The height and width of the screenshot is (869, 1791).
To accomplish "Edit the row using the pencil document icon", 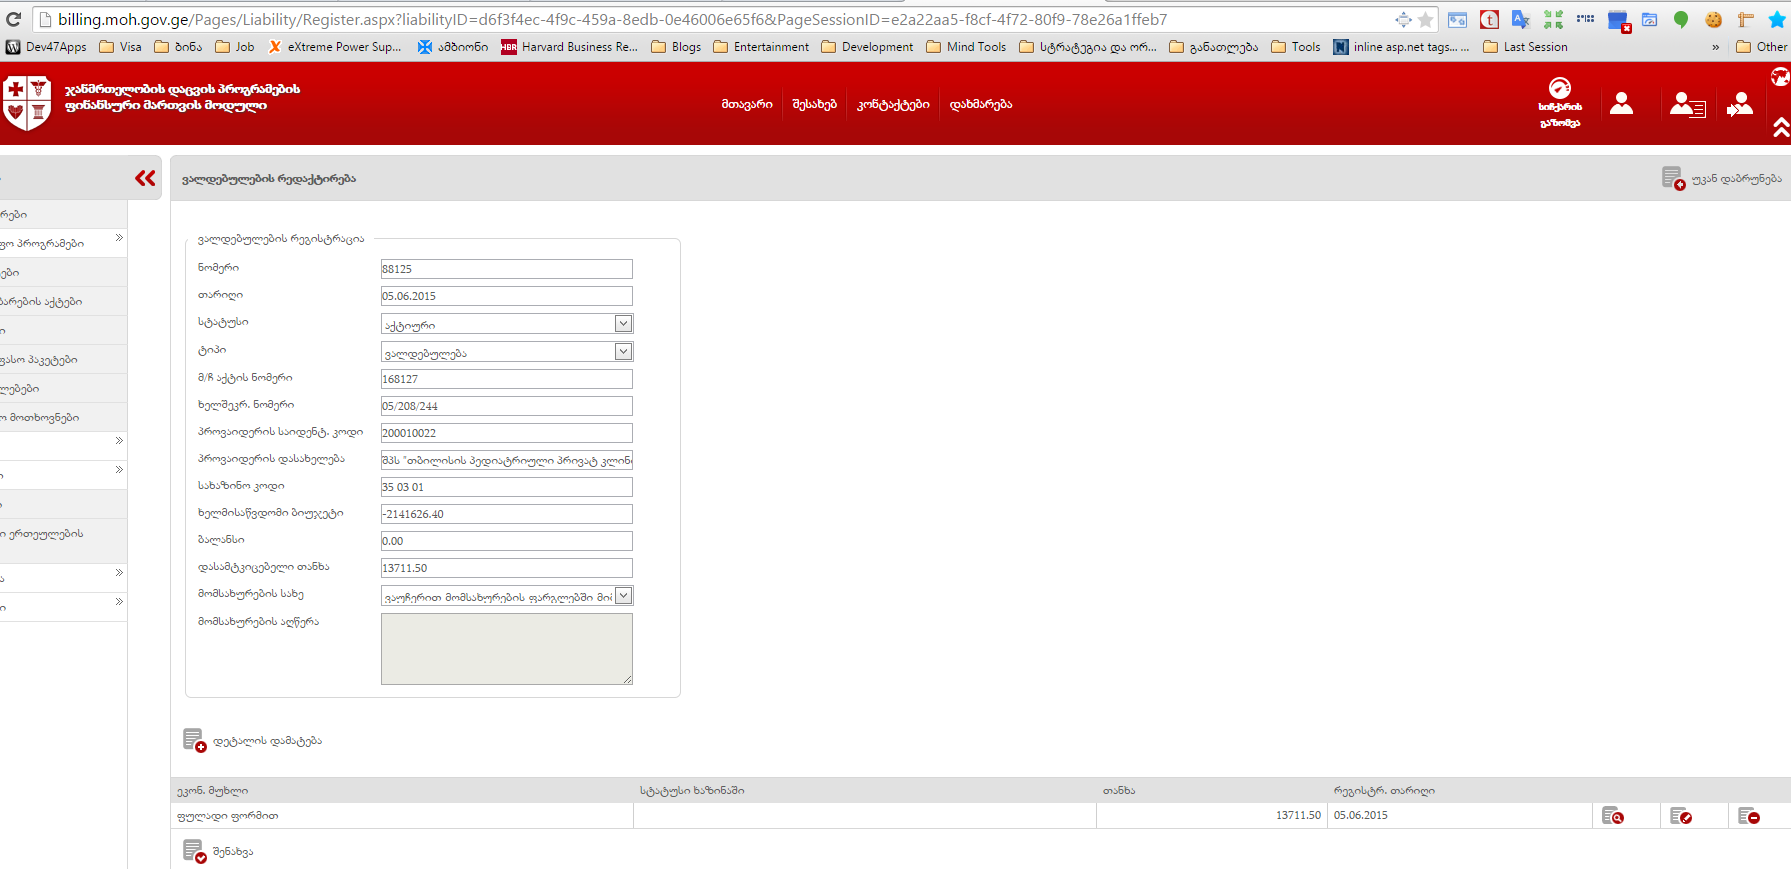I will [x=1680, y=816].
